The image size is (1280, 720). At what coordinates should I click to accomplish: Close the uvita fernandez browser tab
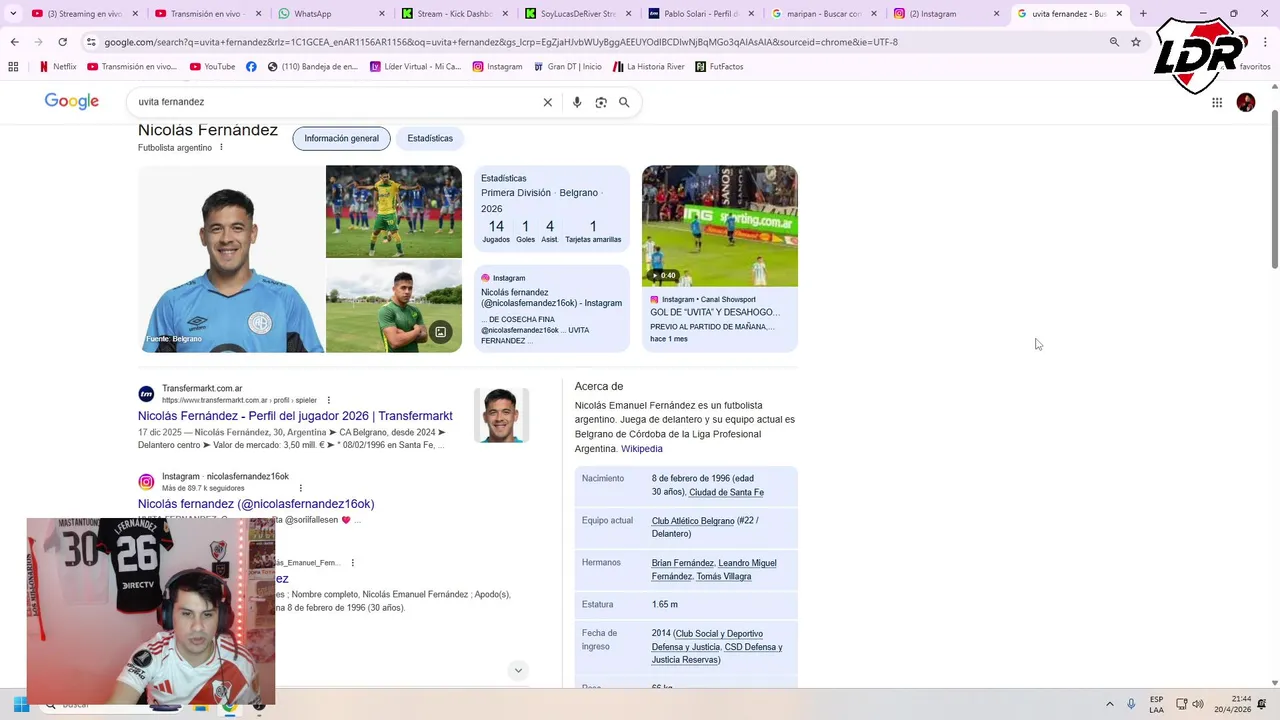(1120, 14)
